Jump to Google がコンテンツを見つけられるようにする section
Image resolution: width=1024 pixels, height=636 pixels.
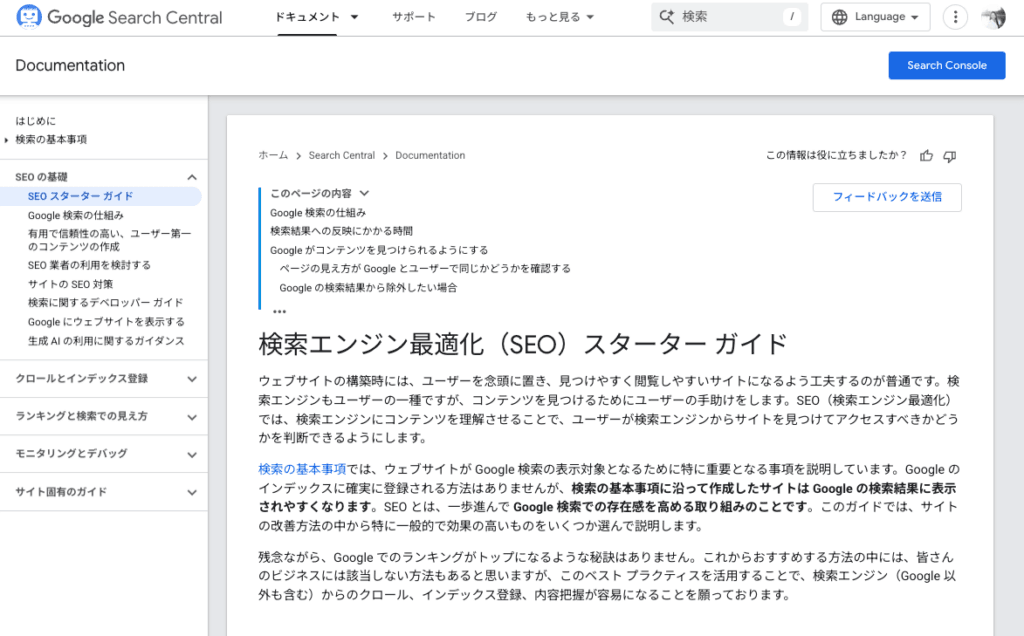point(379,250)
